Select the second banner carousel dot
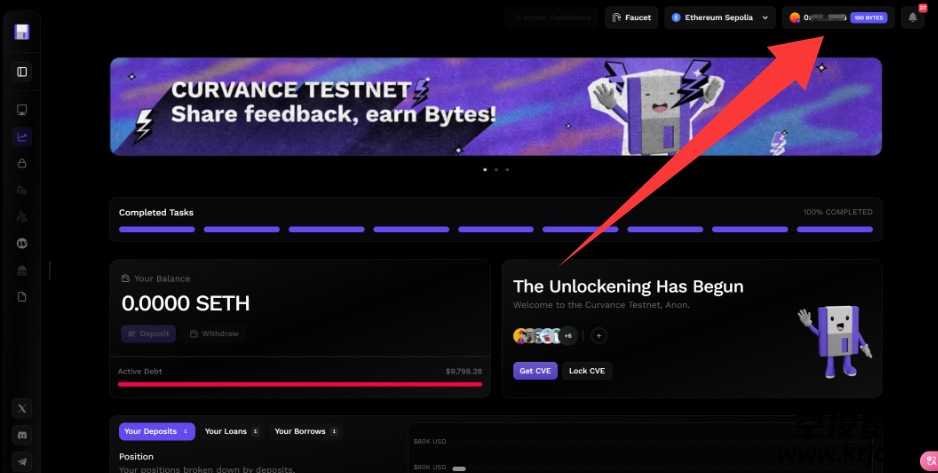 click(x=496, y=169)
